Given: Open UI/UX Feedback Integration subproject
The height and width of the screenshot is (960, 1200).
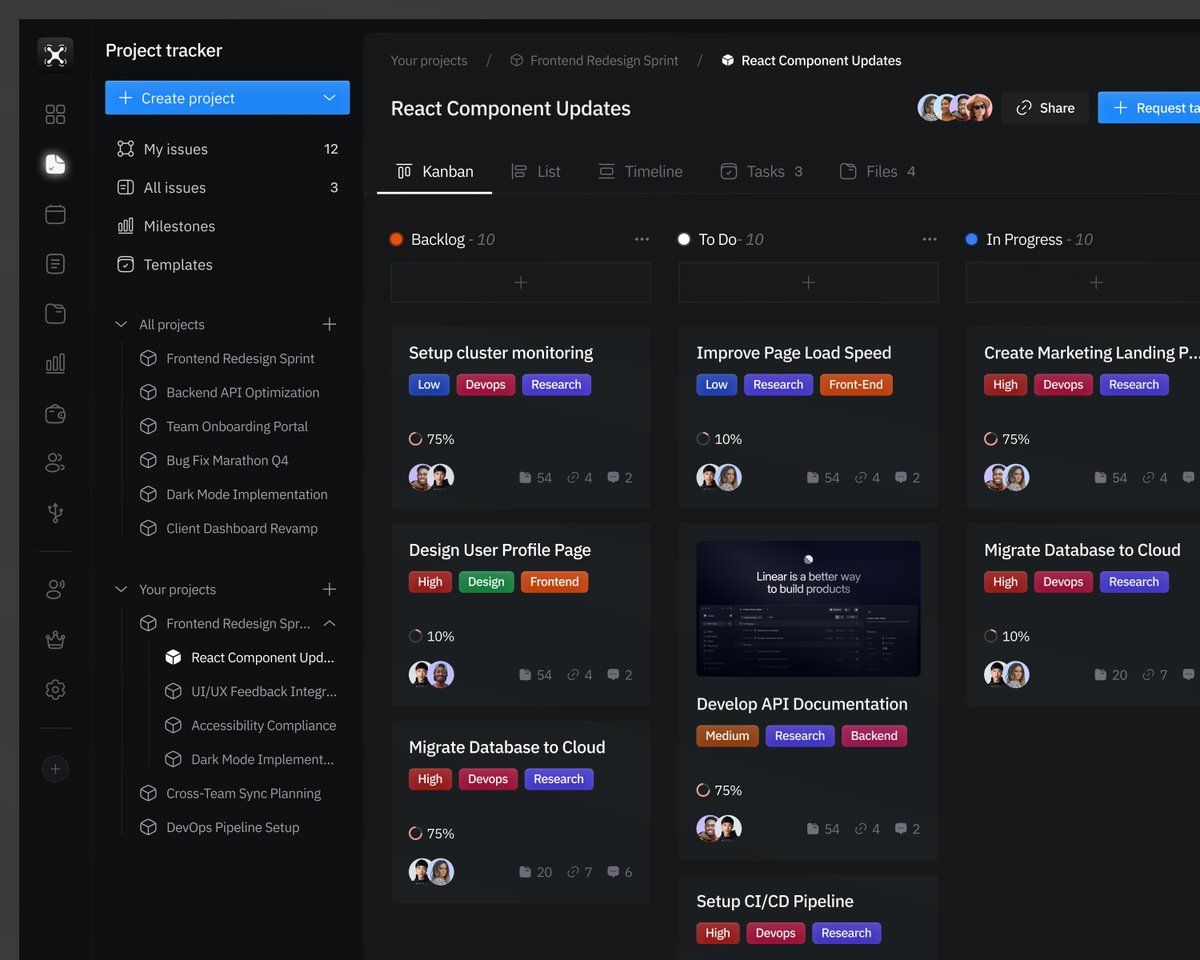Looking at the screenshot, I should tap(250, 691).
